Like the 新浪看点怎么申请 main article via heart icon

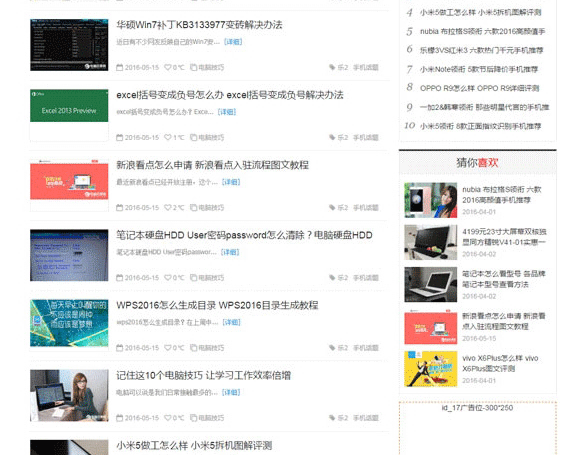tap(168, 207)
